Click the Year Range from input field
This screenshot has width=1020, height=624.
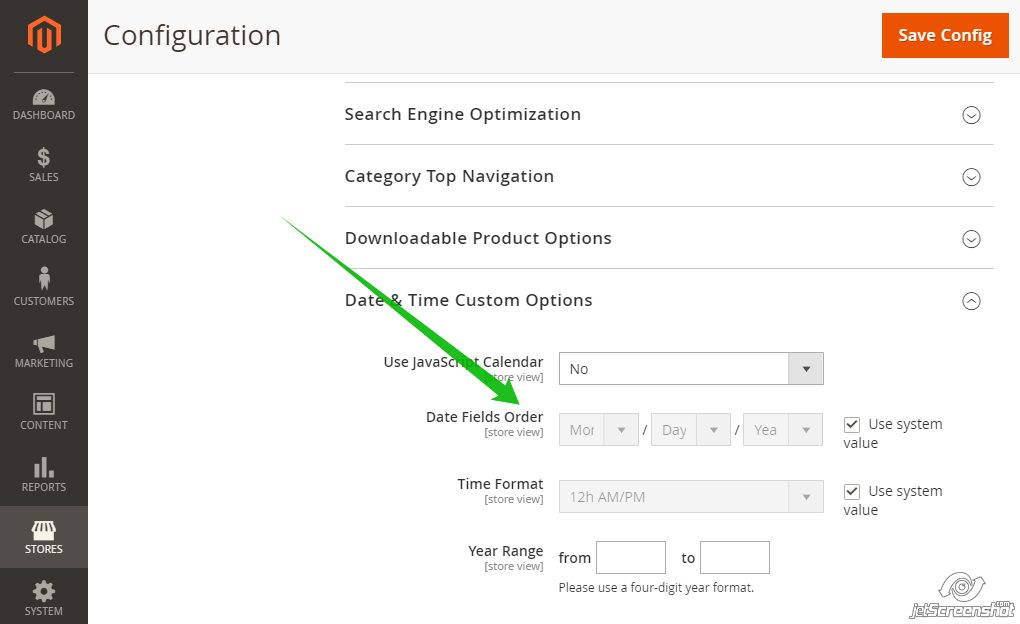pos(630,557)
